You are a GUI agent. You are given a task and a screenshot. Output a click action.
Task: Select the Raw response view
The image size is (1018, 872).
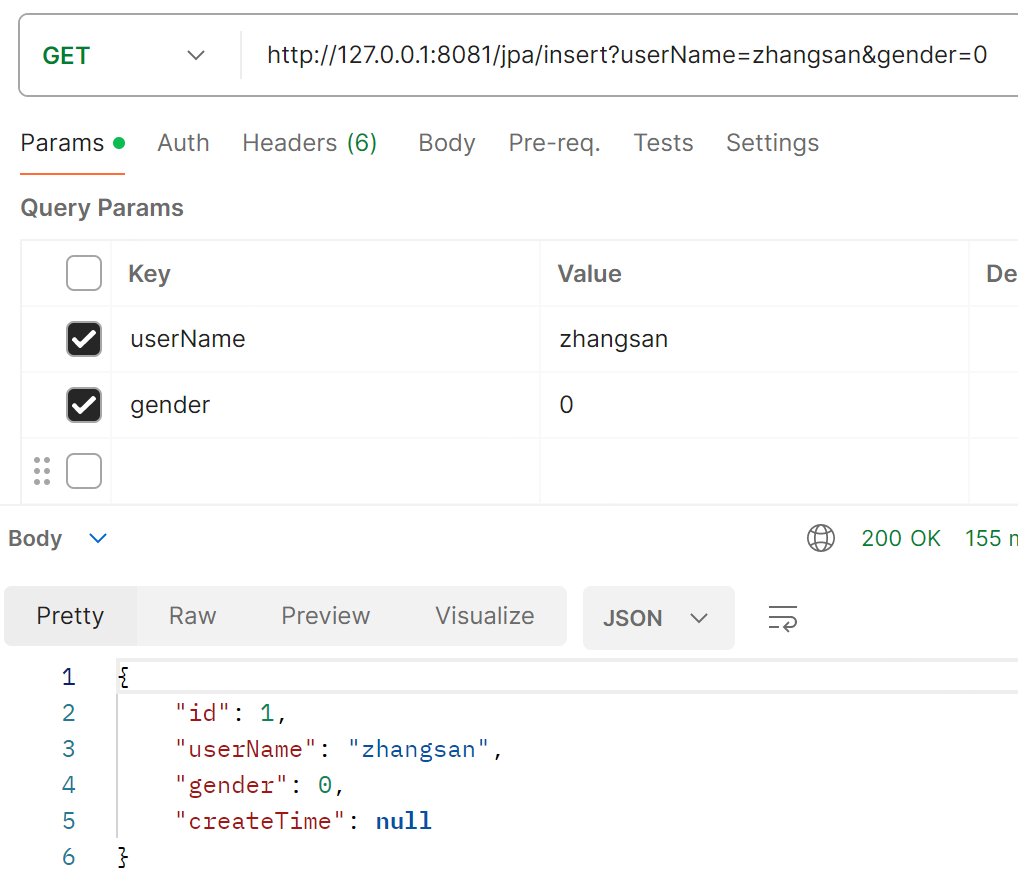click(x=192, y=616)
